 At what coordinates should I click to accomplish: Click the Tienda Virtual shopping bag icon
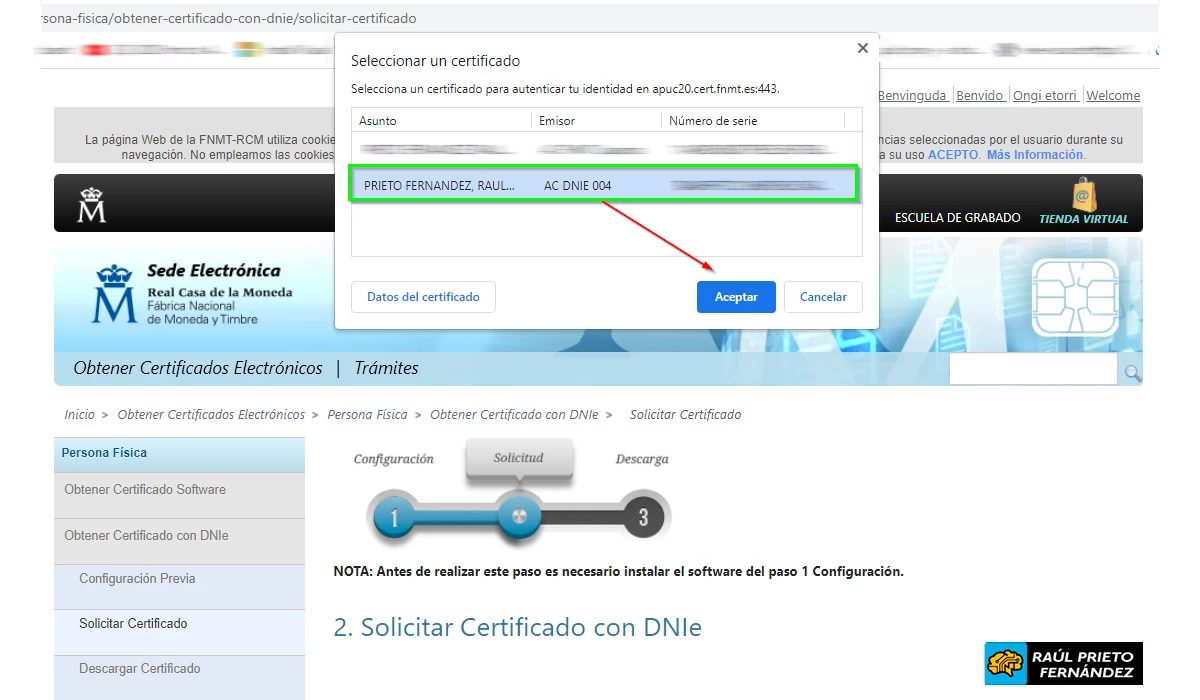[1085, 196]
